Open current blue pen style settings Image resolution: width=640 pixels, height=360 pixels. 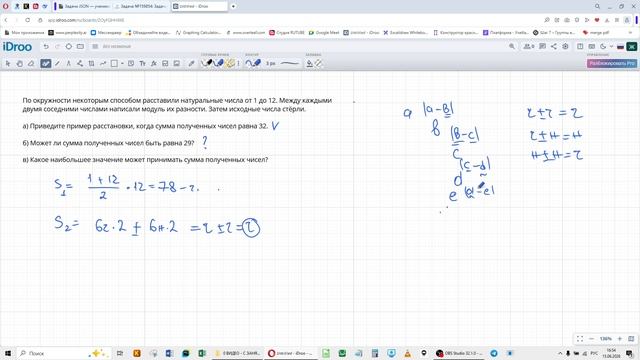point(253,63)
